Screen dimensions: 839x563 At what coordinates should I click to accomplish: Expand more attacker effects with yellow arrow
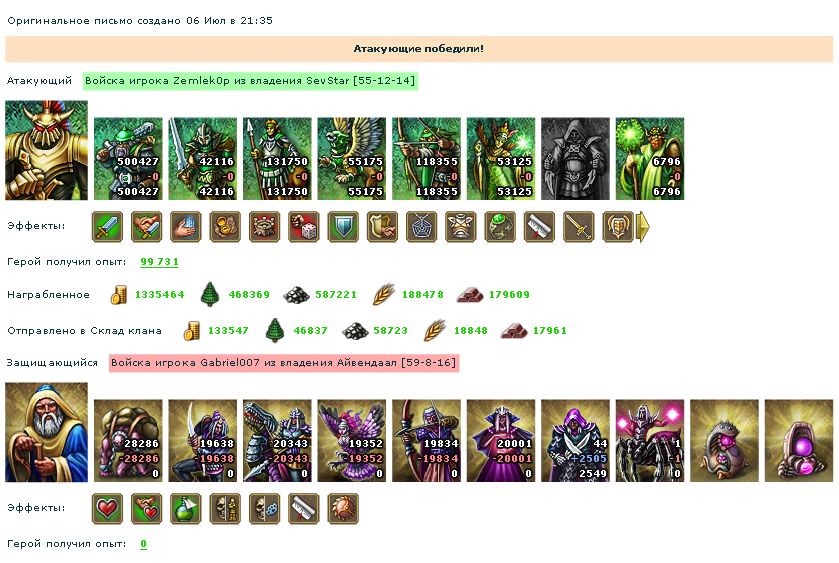[x=643, y=226]
